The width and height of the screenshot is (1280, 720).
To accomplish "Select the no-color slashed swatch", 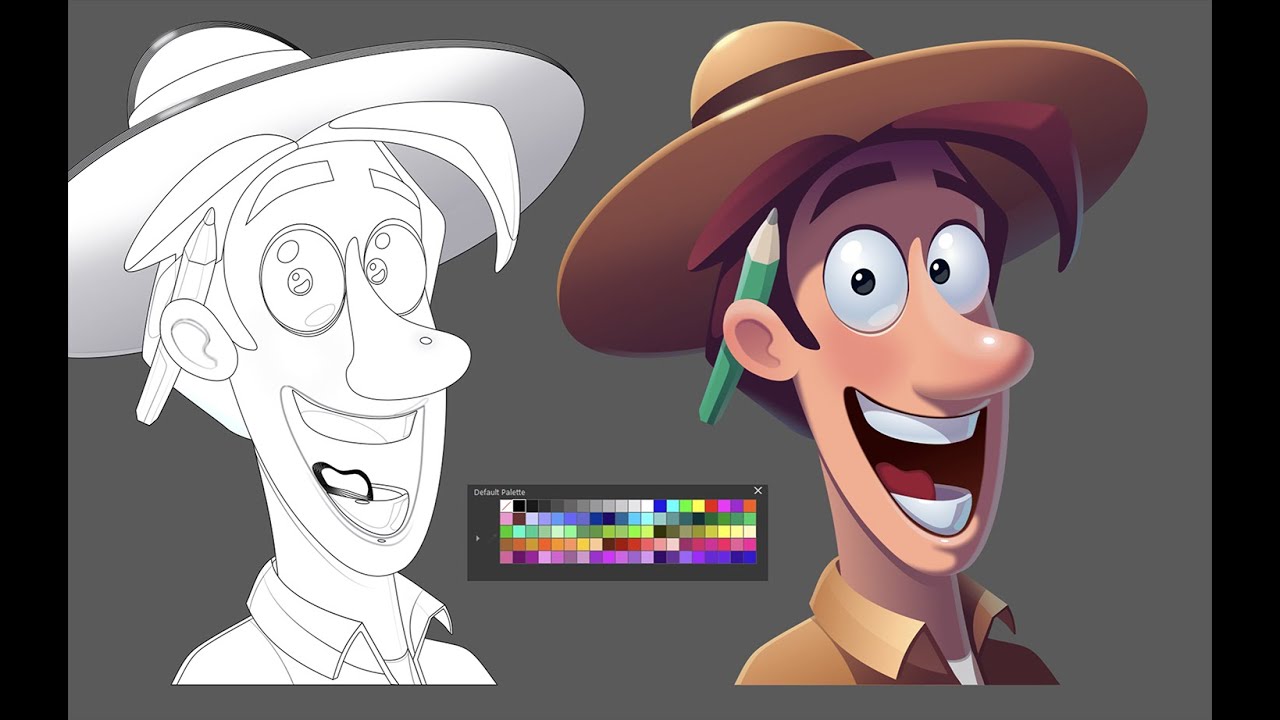I will click(506, 506).
